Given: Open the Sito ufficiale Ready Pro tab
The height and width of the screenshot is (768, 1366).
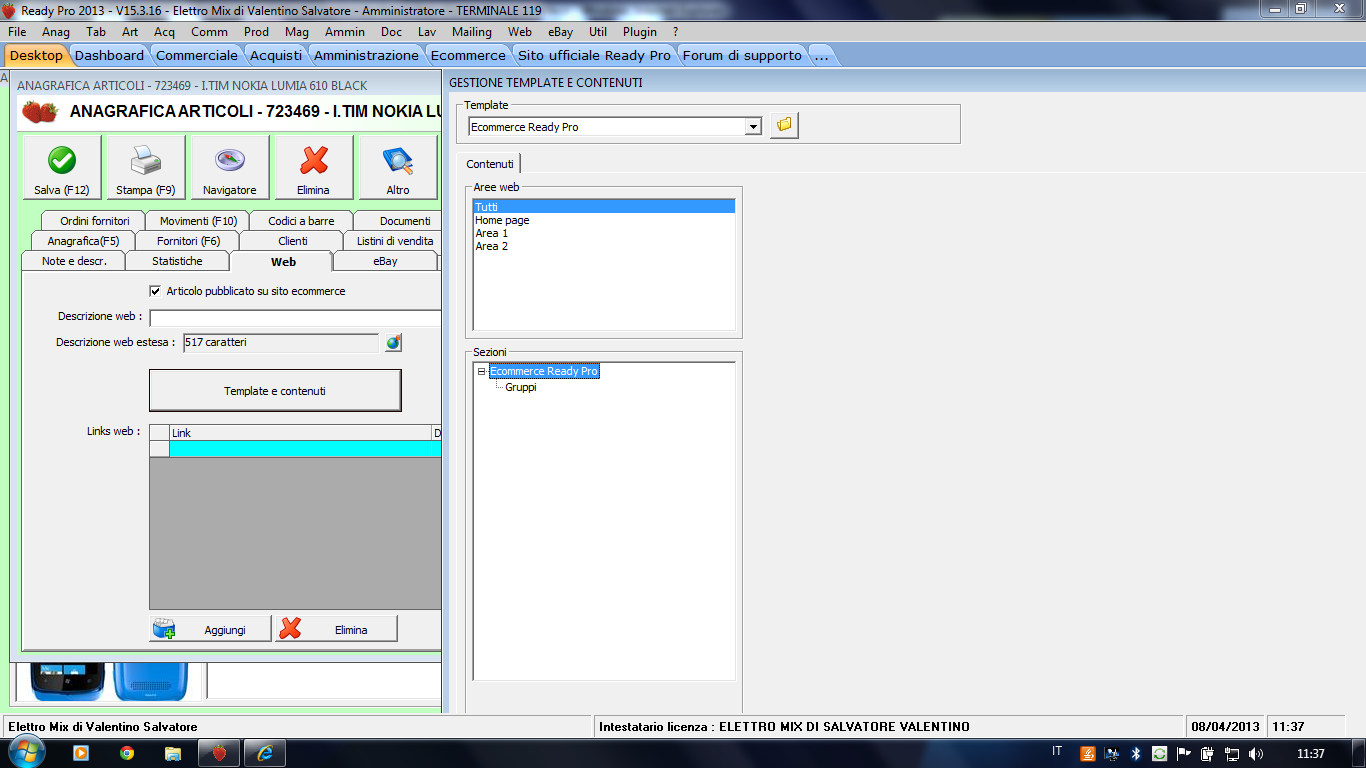Looking at the screenshot, I should coord(595,55).
